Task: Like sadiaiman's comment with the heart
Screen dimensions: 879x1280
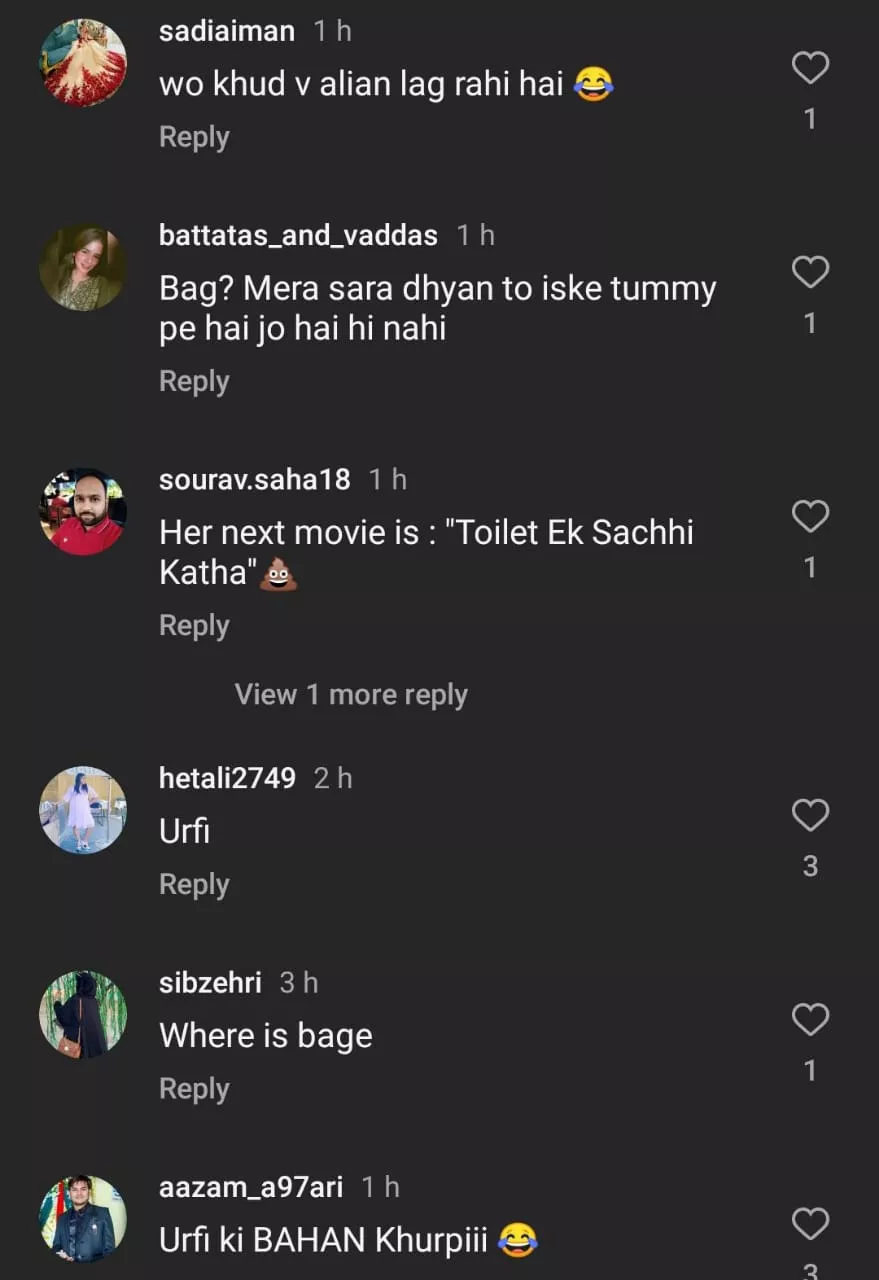Action: point(810,68)
